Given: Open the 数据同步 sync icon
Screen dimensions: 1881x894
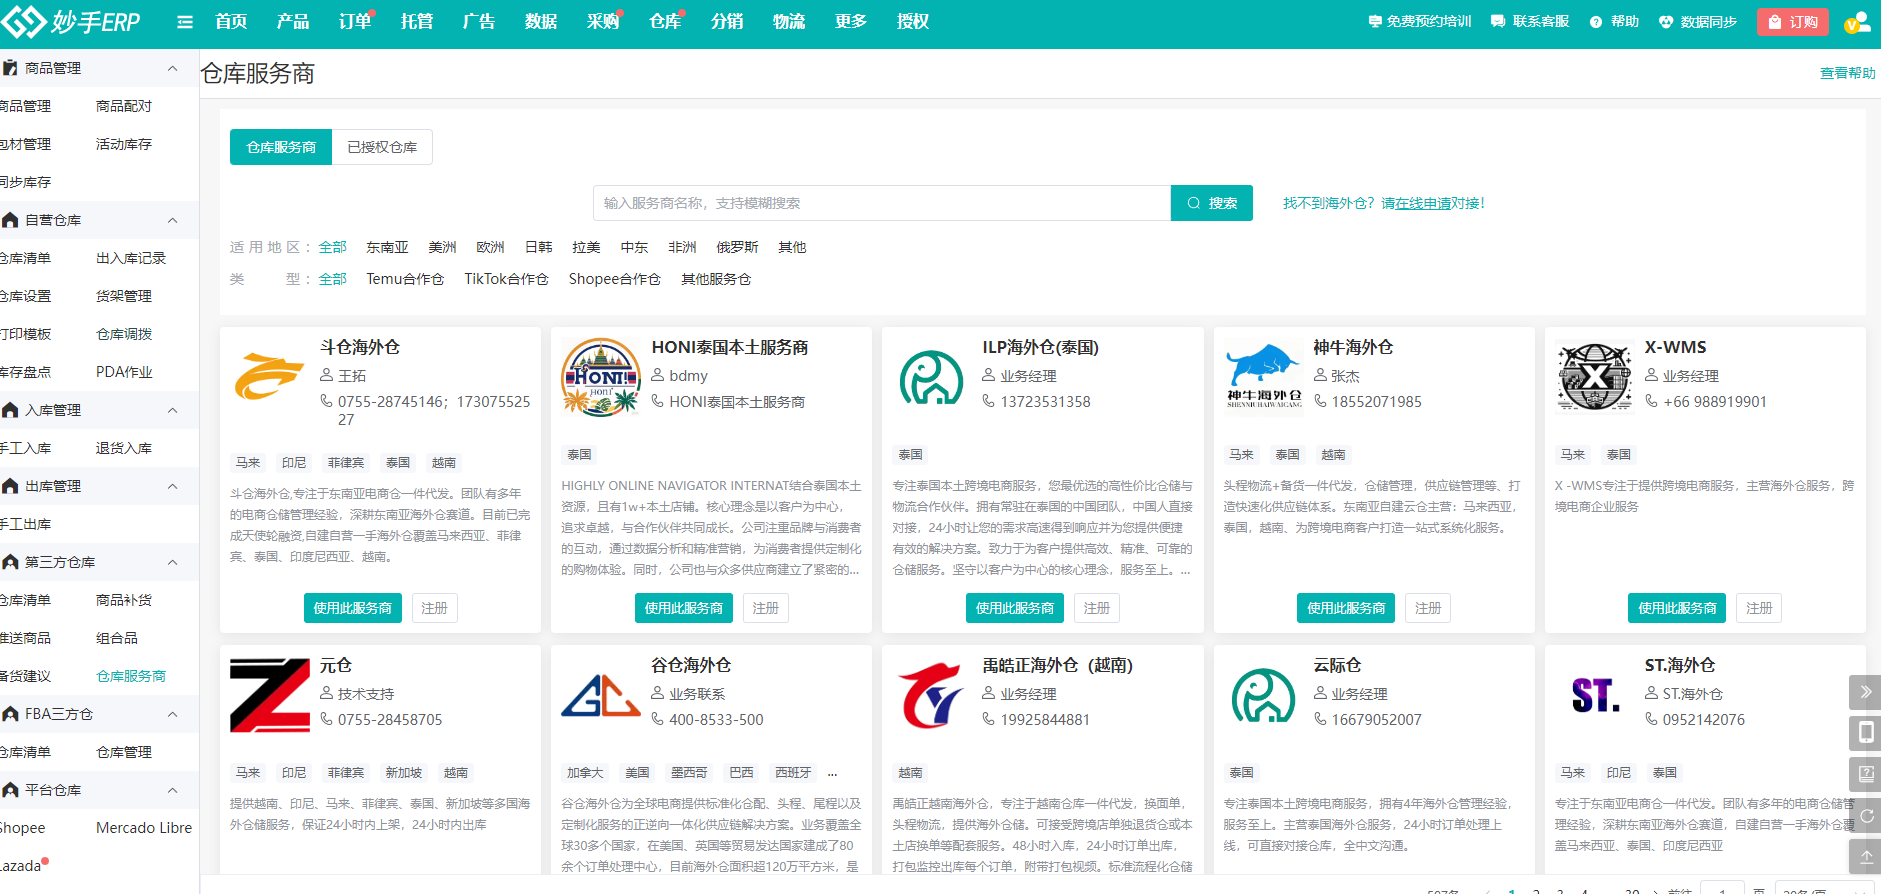Looking at the screenshot, I should (x=1666, y=22).
